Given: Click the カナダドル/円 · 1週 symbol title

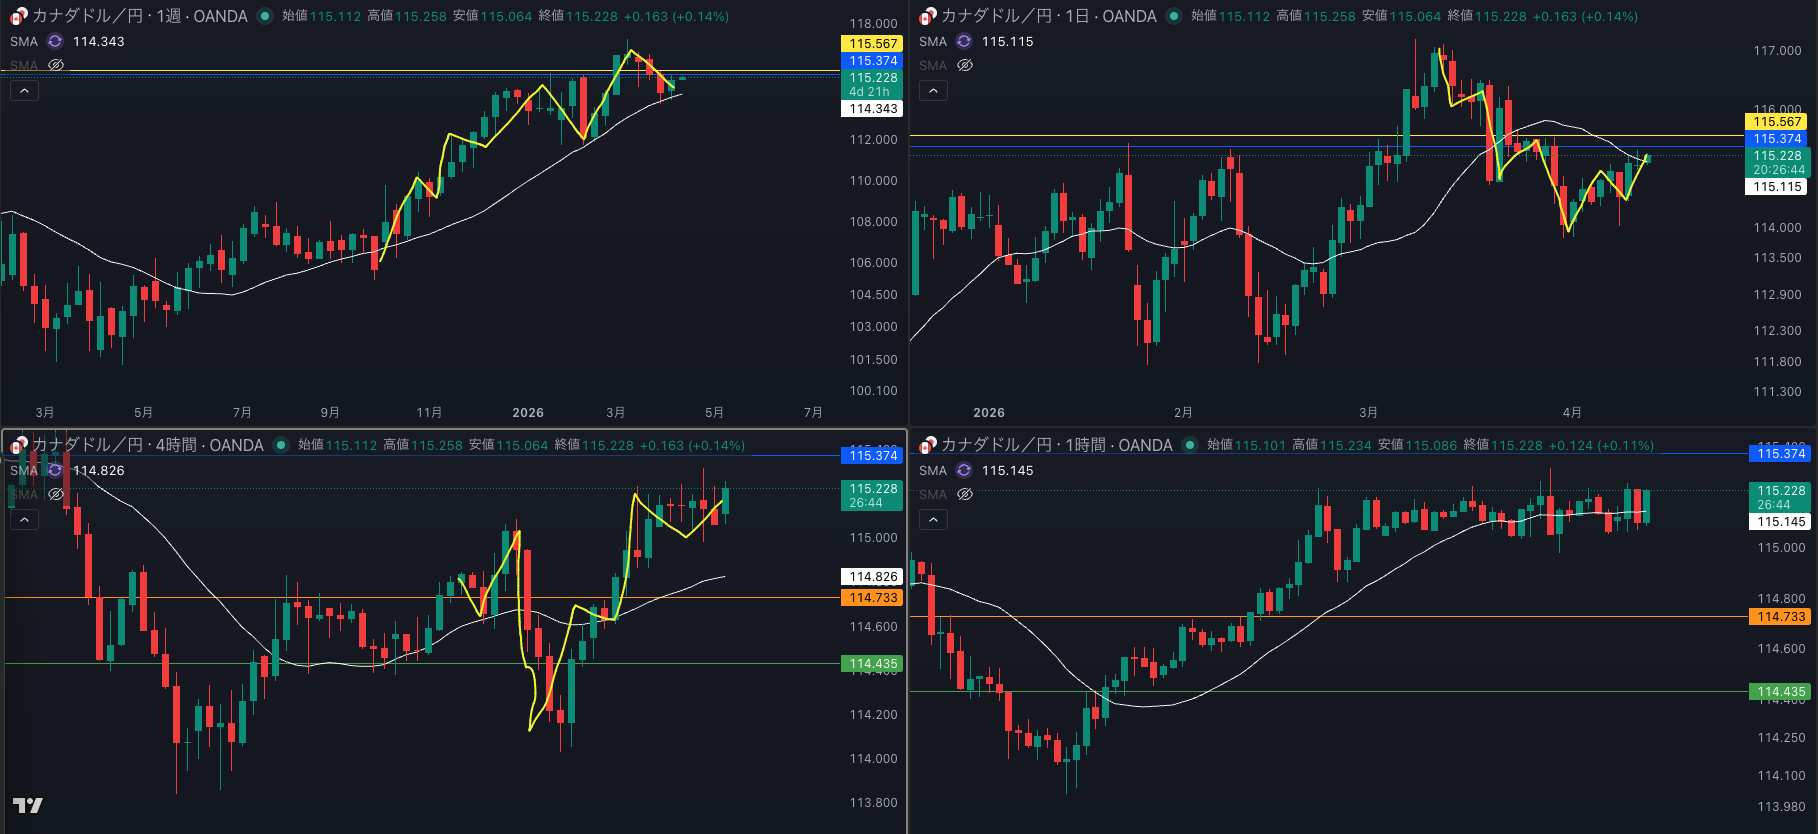Looking at the screenshot, I should click(139, 16).
